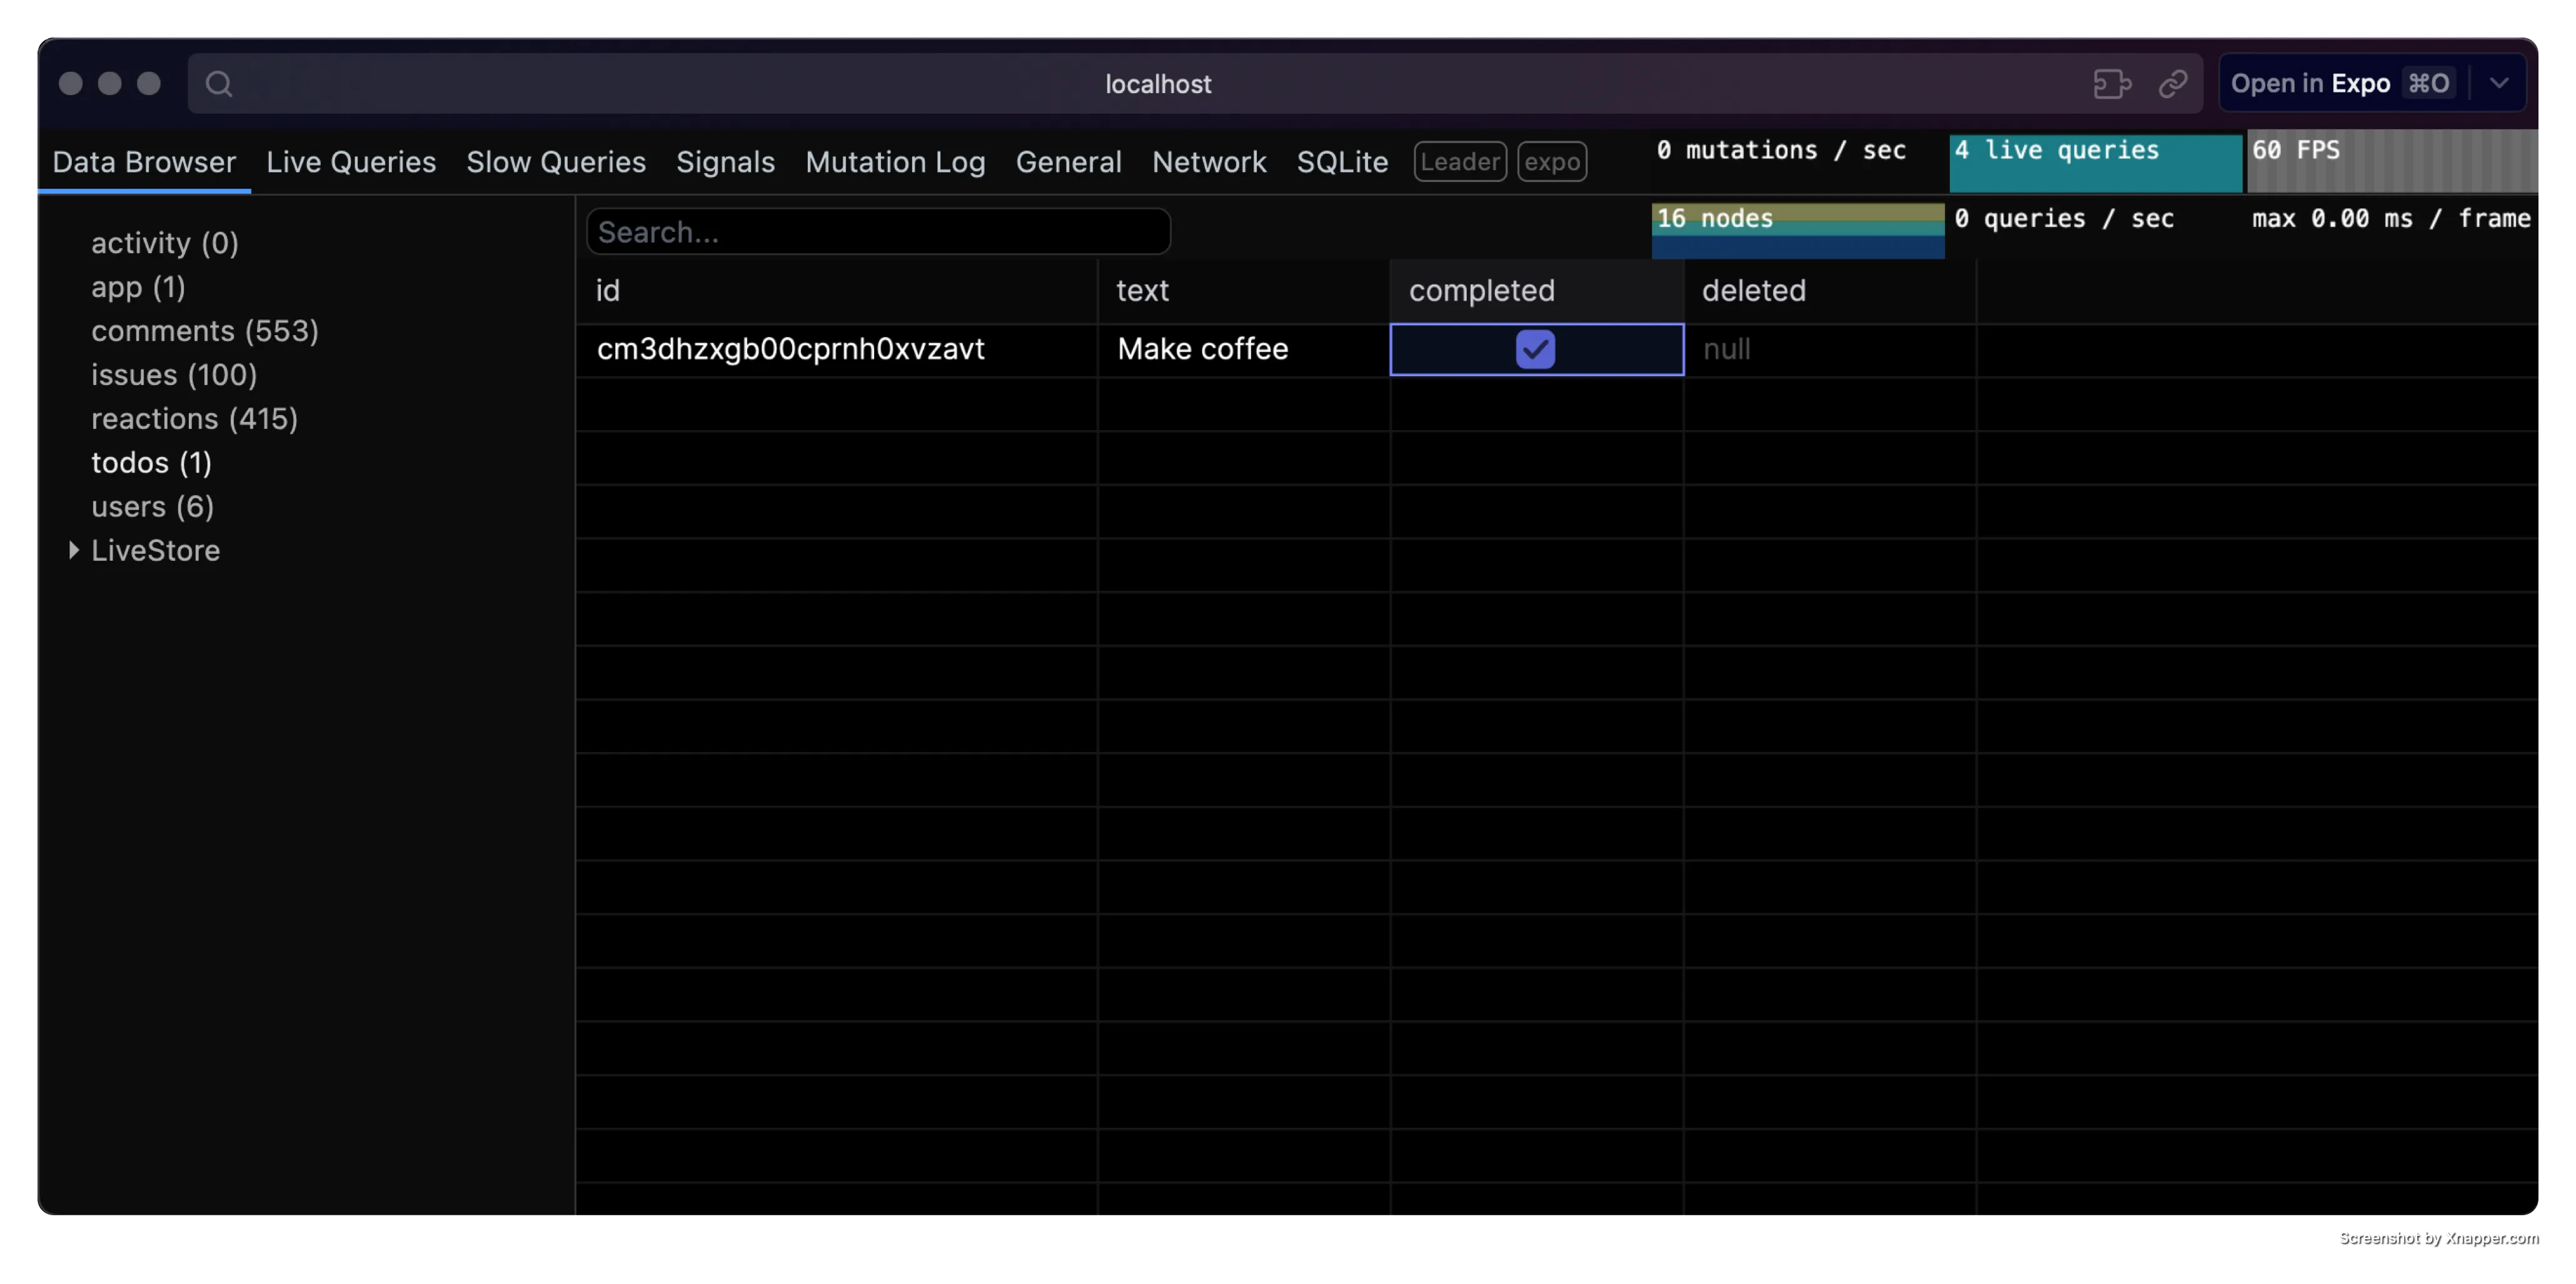This screenshot has height=1284, width=2576.
Task: Expand the LiveStore tree node
Action: click(x=73, y=550)
